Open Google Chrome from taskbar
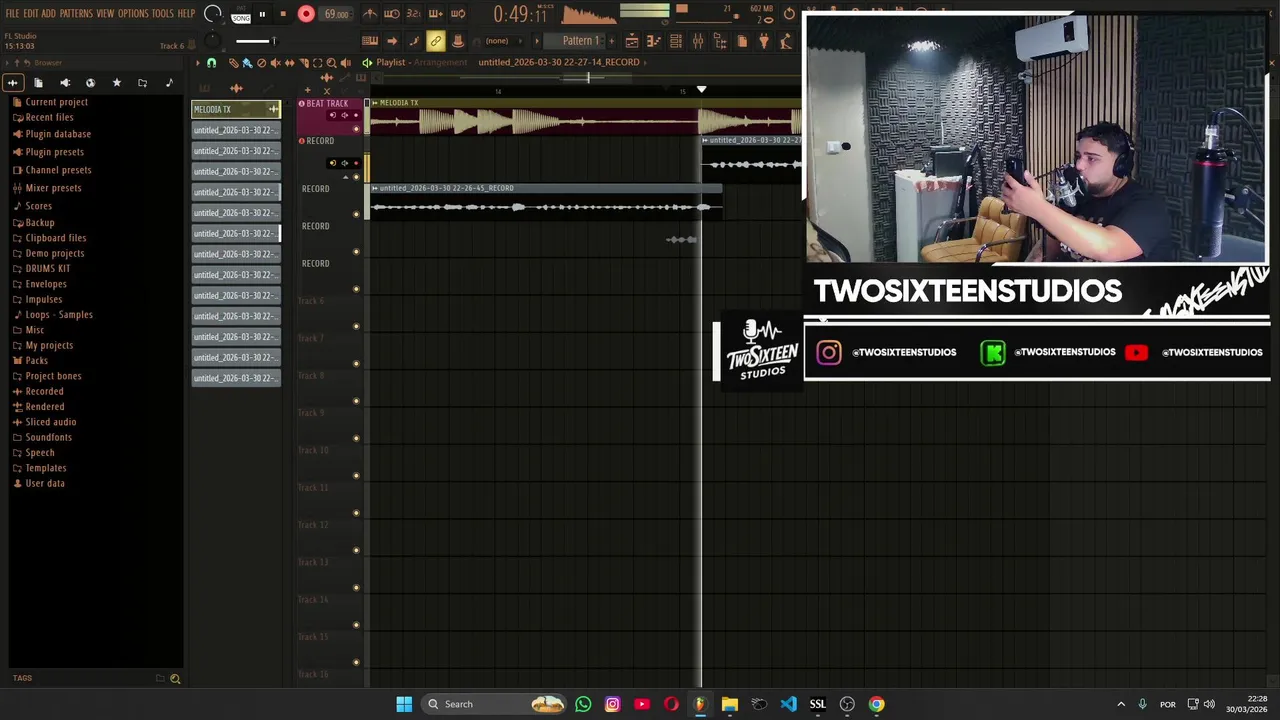1280x720 pixels. point(876,704)
